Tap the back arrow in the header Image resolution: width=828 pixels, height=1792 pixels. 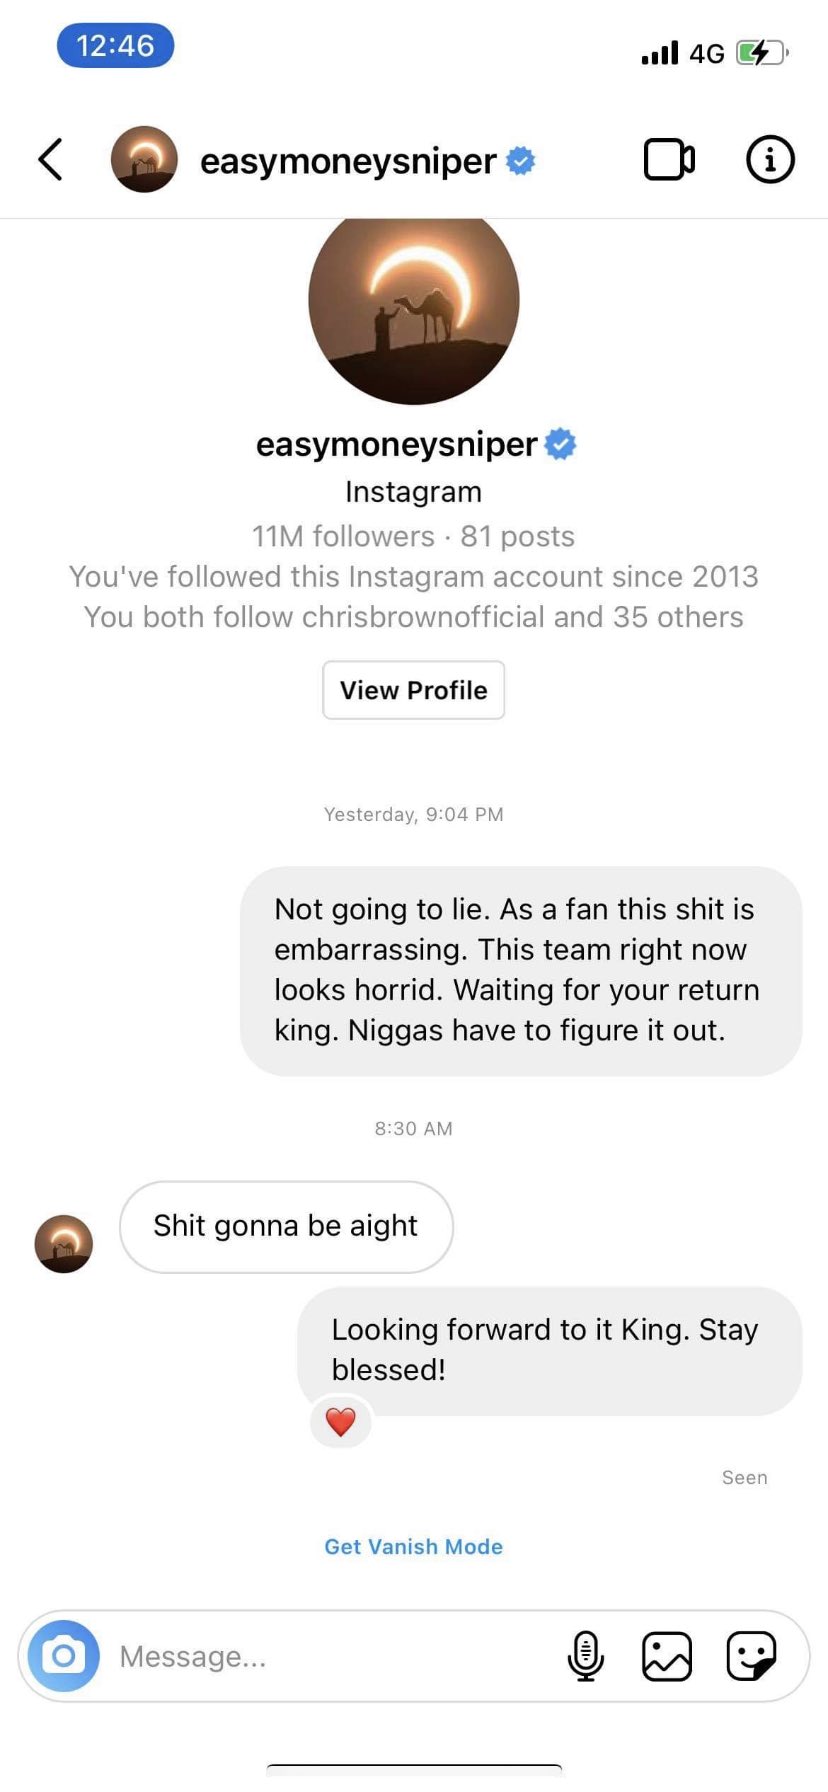(50, 159)
